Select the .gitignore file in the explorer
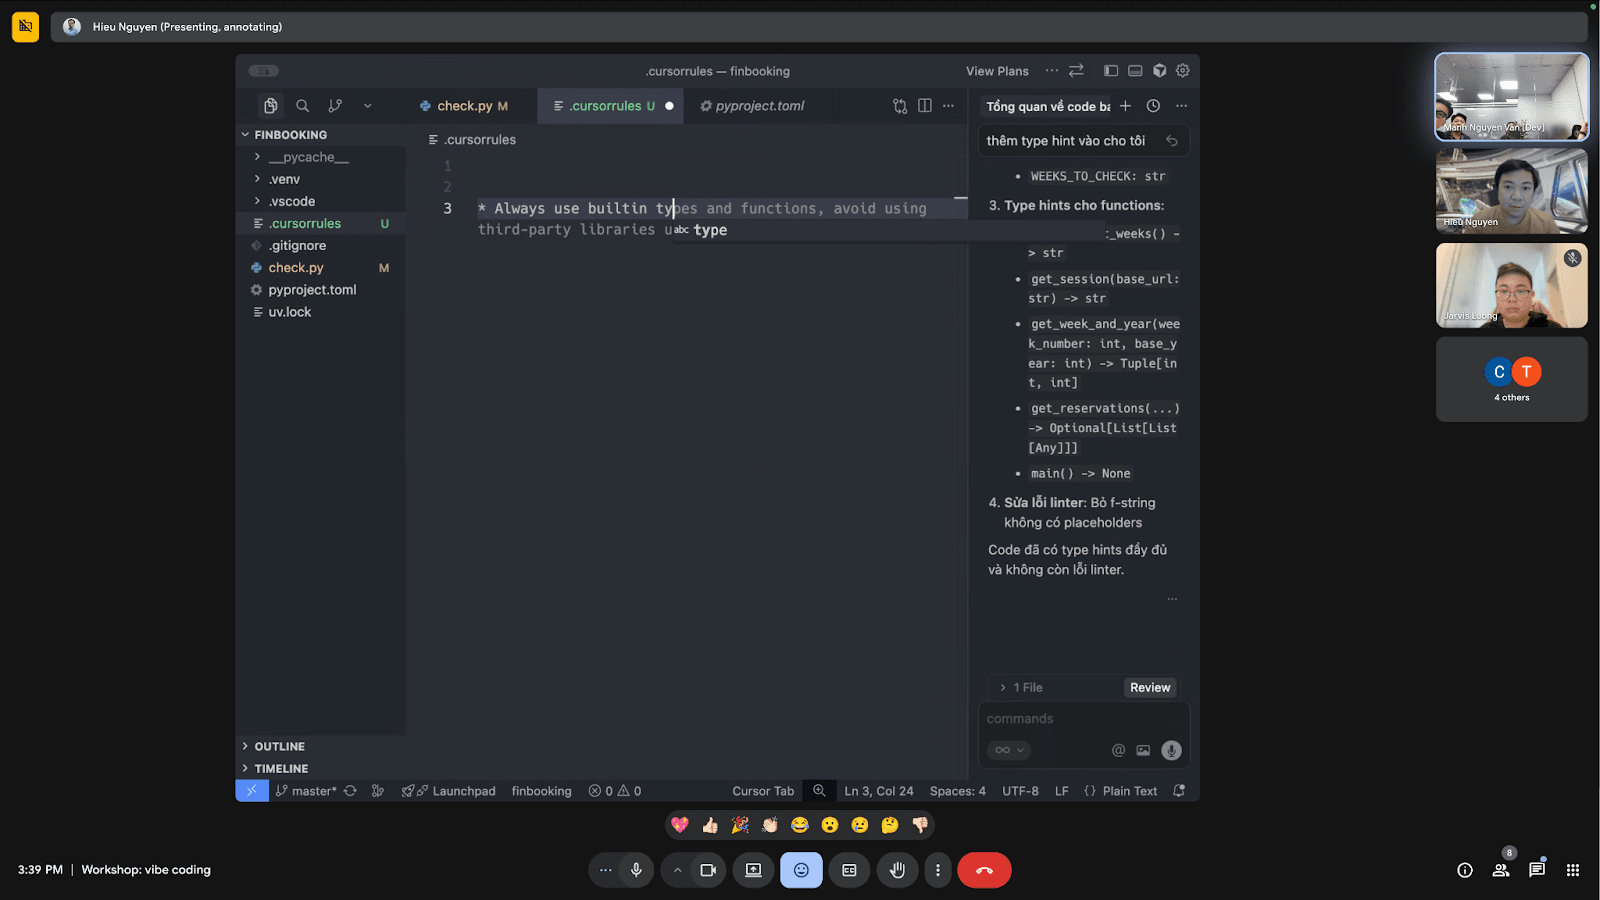Viewport: 1600px width, 900px height. click(x=296, y=245)
